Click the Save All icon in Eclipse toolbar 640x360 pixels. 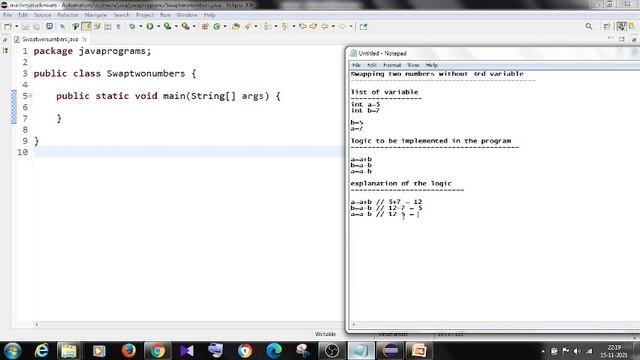click(x=36, y=27)
